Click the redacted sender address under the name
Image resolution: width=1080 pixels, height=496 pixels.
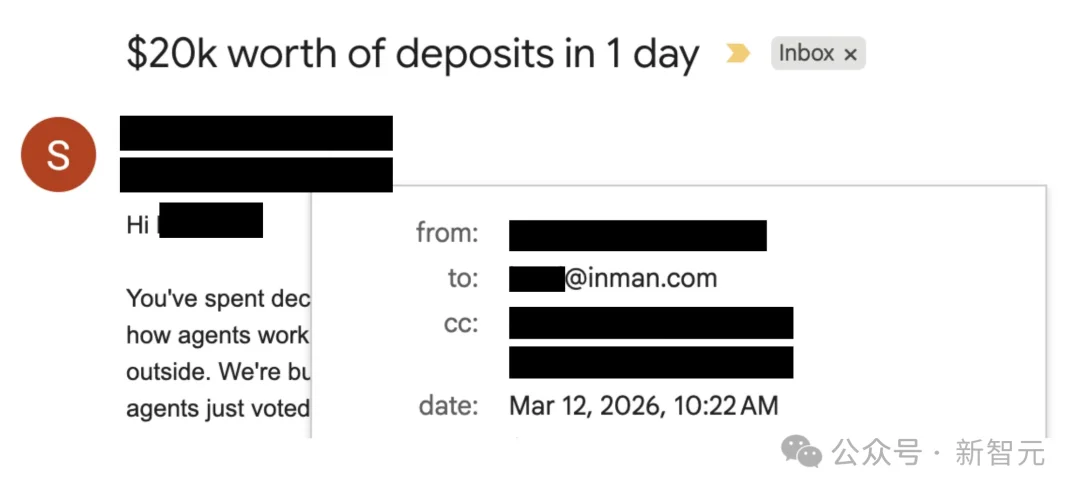coord(256,174)
